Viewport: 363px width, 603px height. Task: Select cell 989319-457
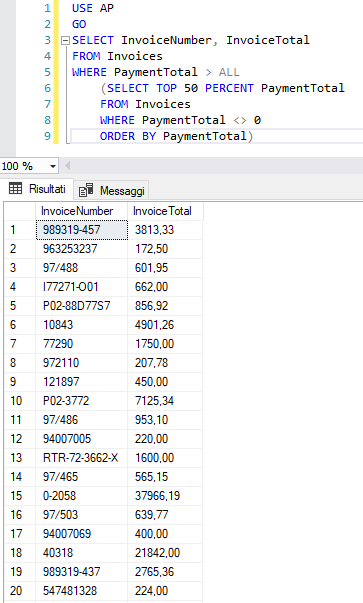[82, 230]
